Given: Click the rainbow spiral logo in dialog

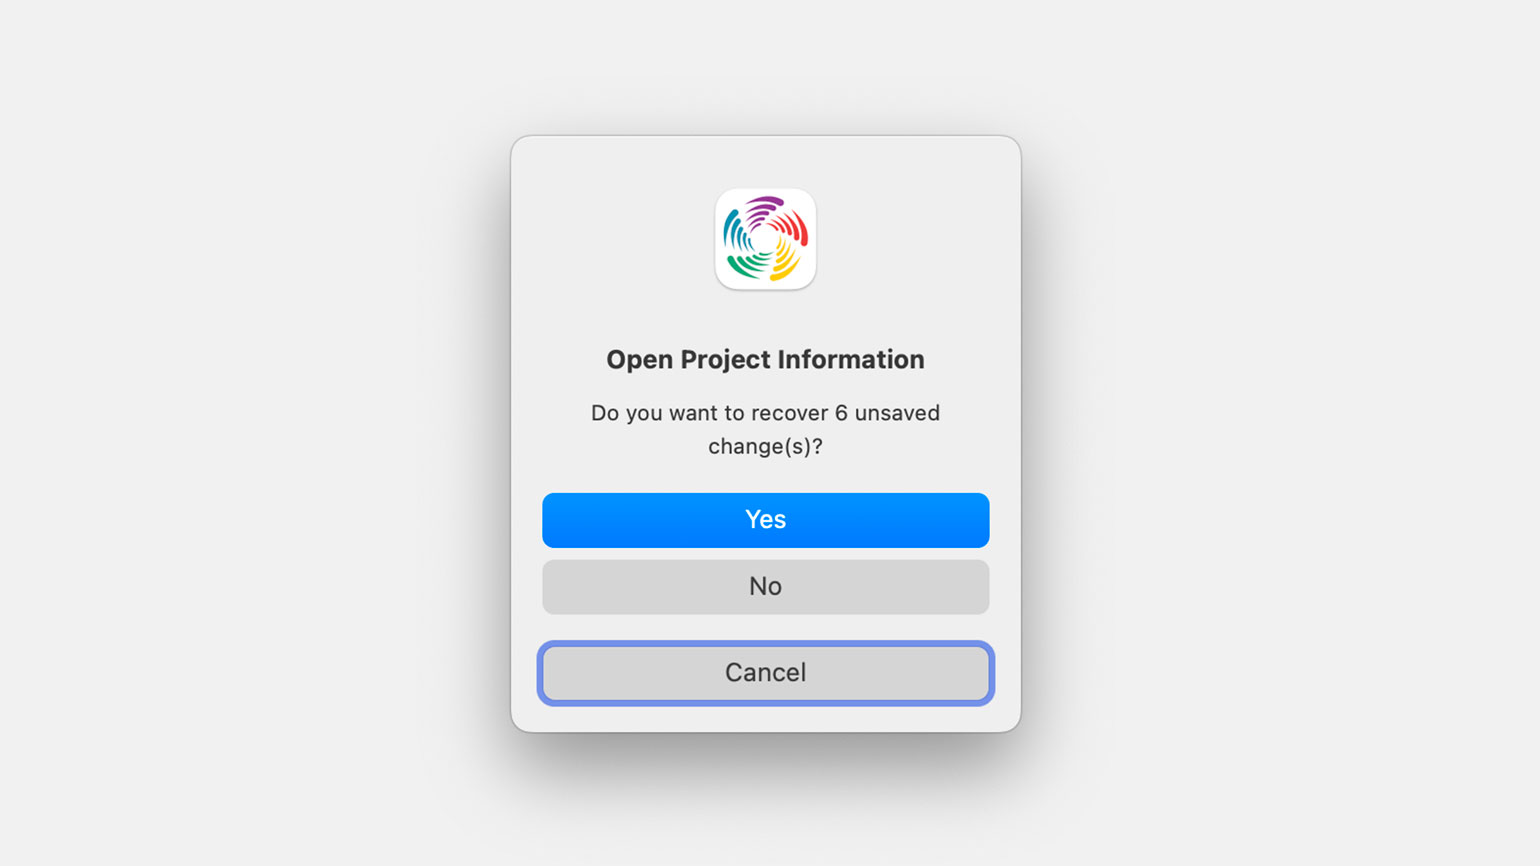Looking at the screenshot, I should 765,239.
